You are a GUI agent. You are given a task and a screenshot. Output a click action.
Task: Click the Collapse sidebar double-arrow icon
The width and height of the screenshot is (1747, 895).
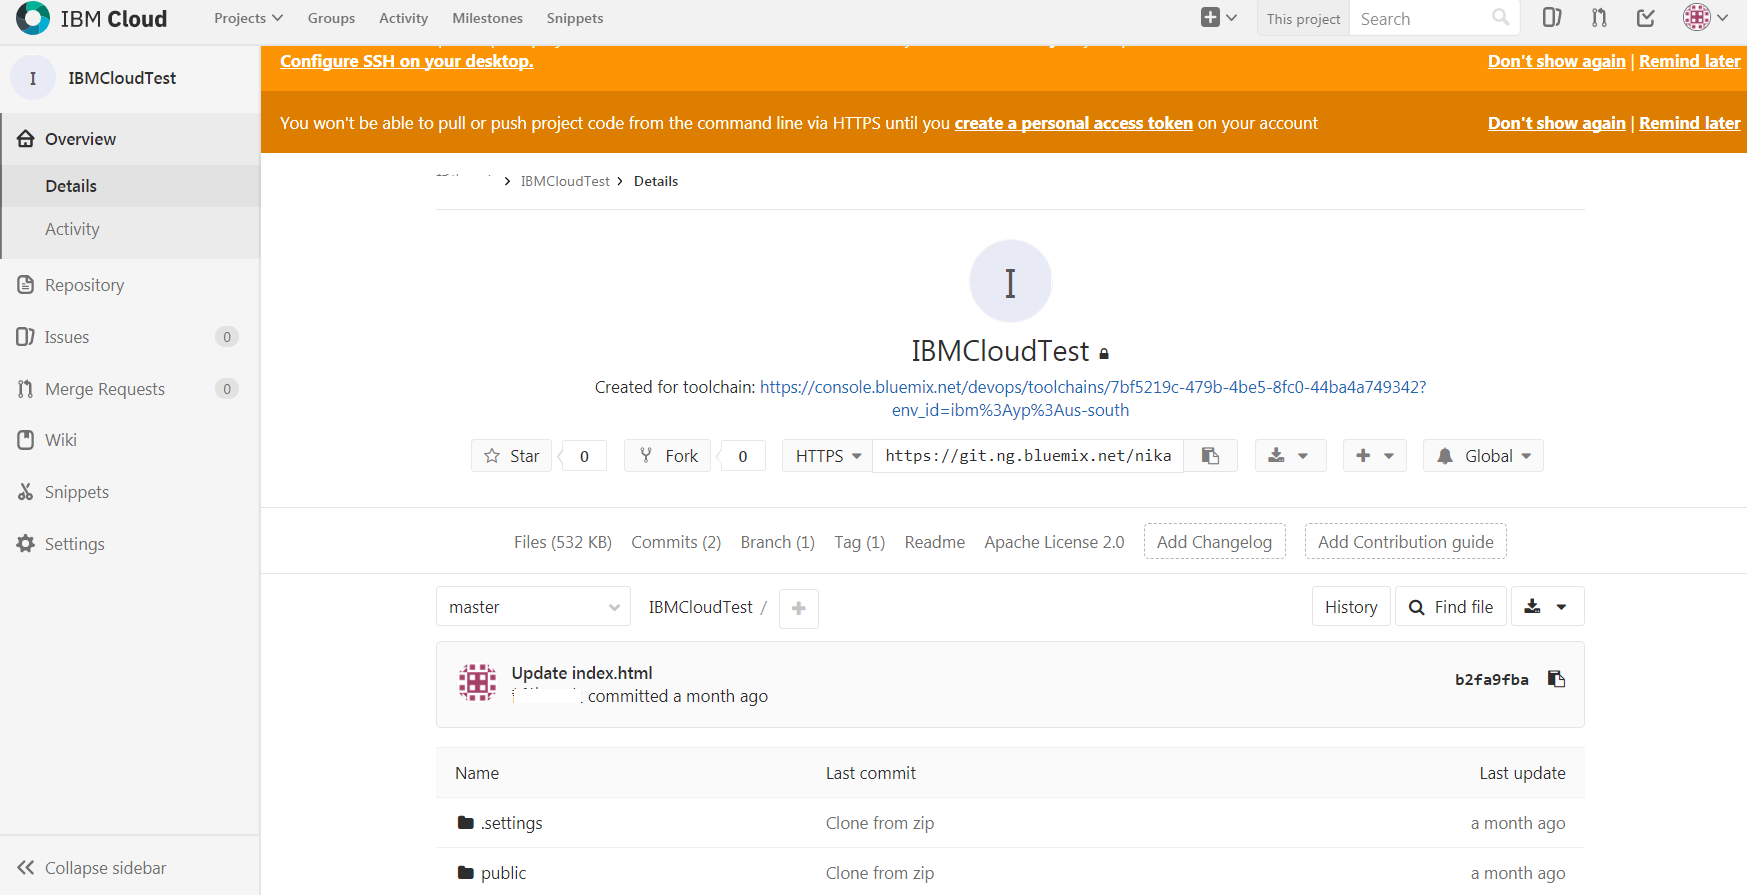pyautogui.click(x=26, y=868)
